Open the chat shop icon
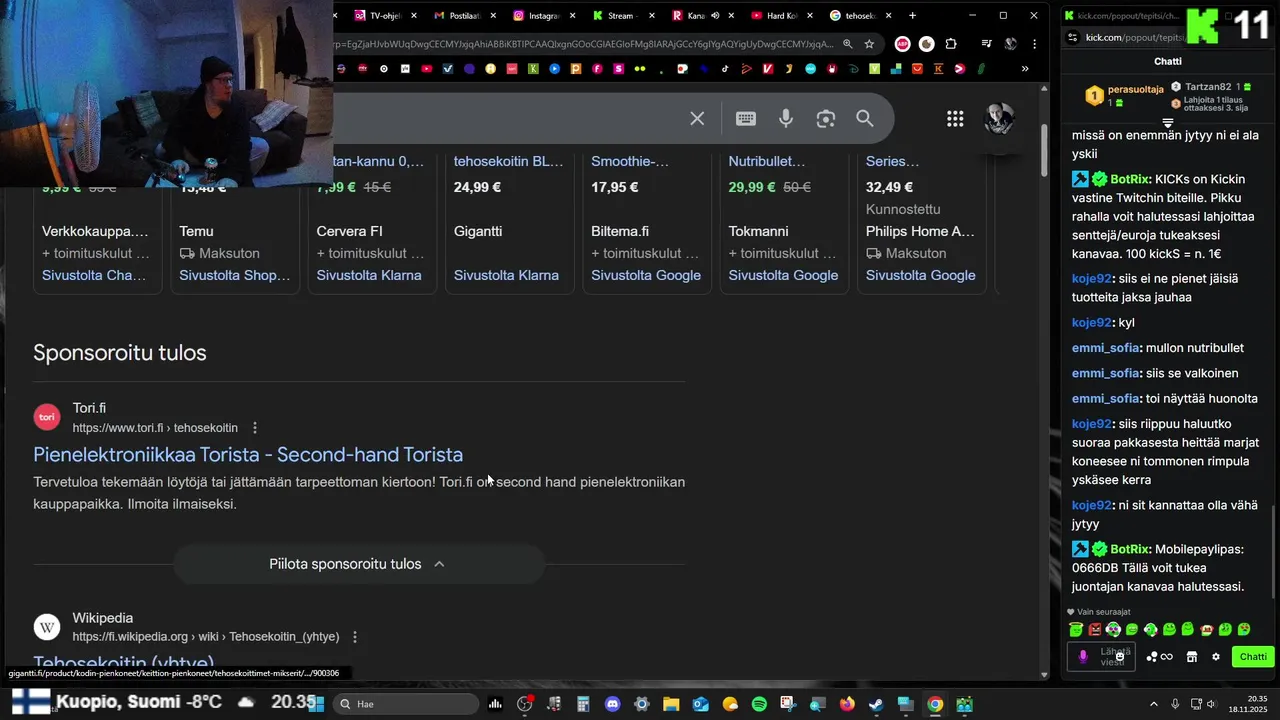The width and height of the screenshot is (1280, 720). (1192, 657)
